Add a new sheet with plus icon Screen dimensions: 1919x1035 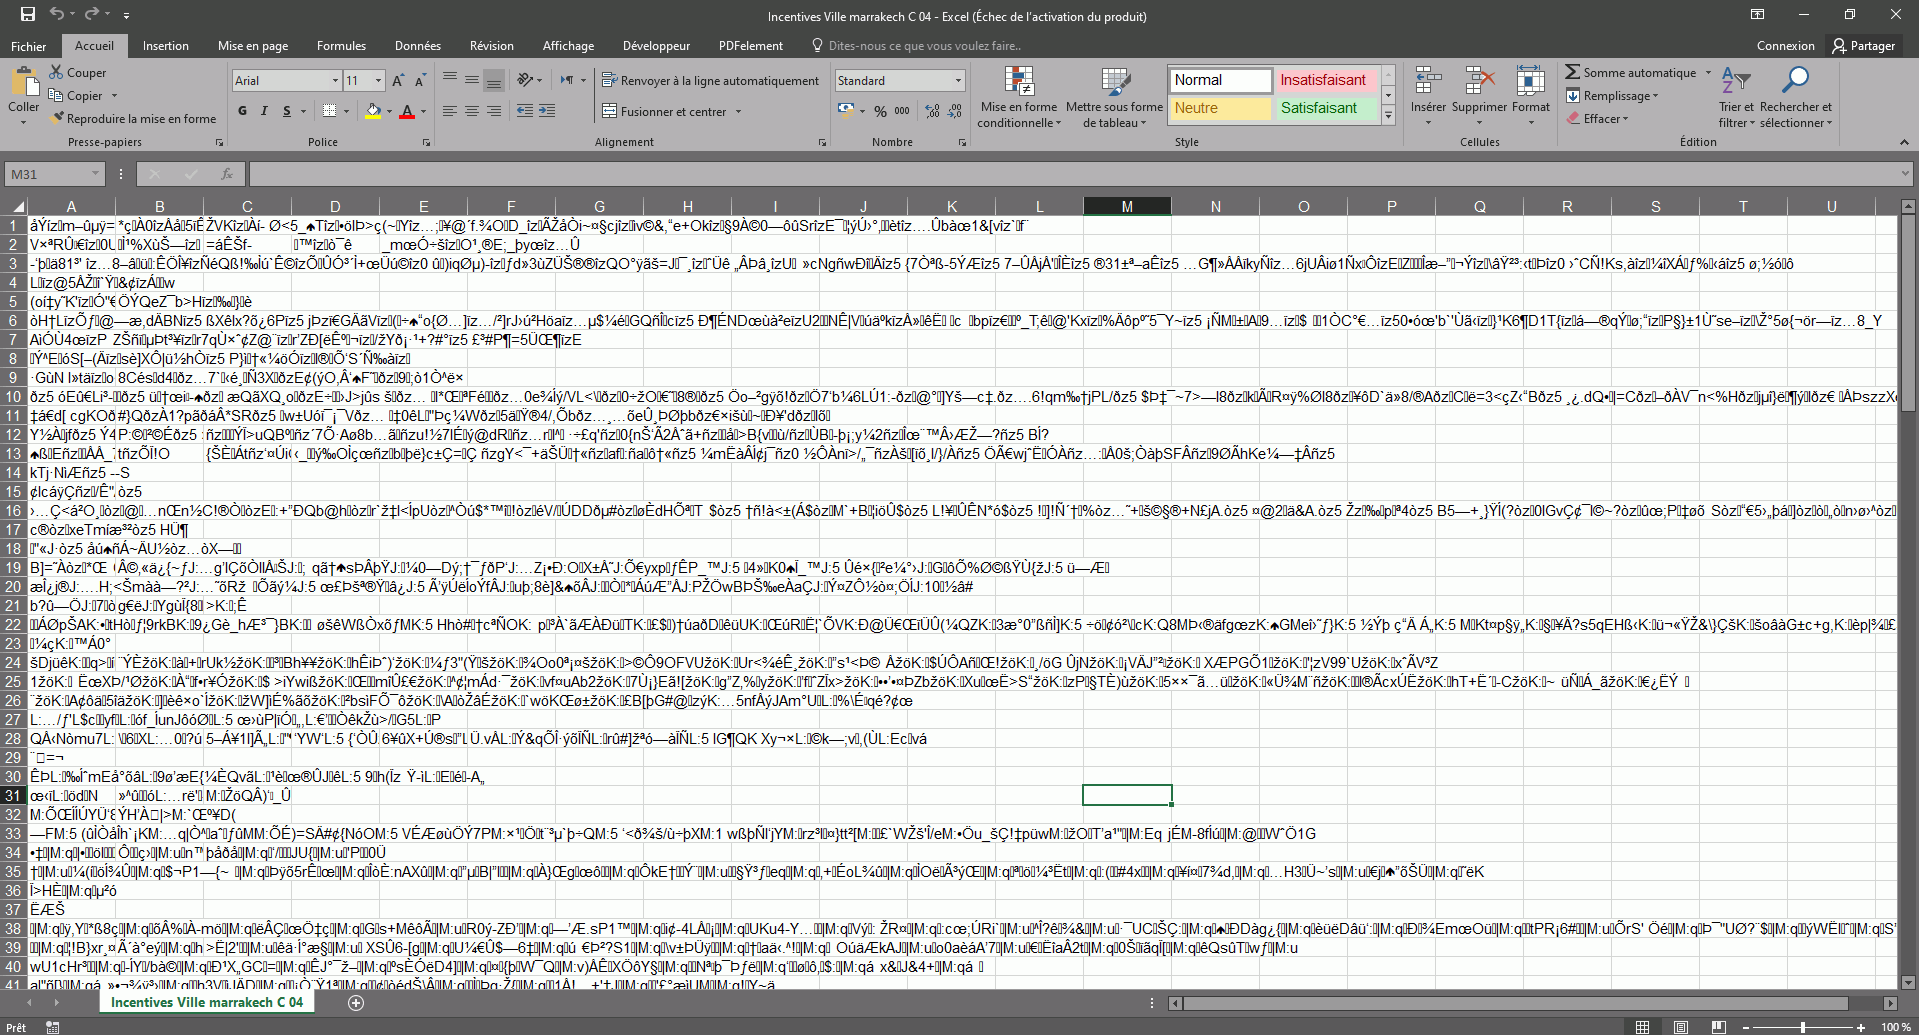(x=356, y=1003)
